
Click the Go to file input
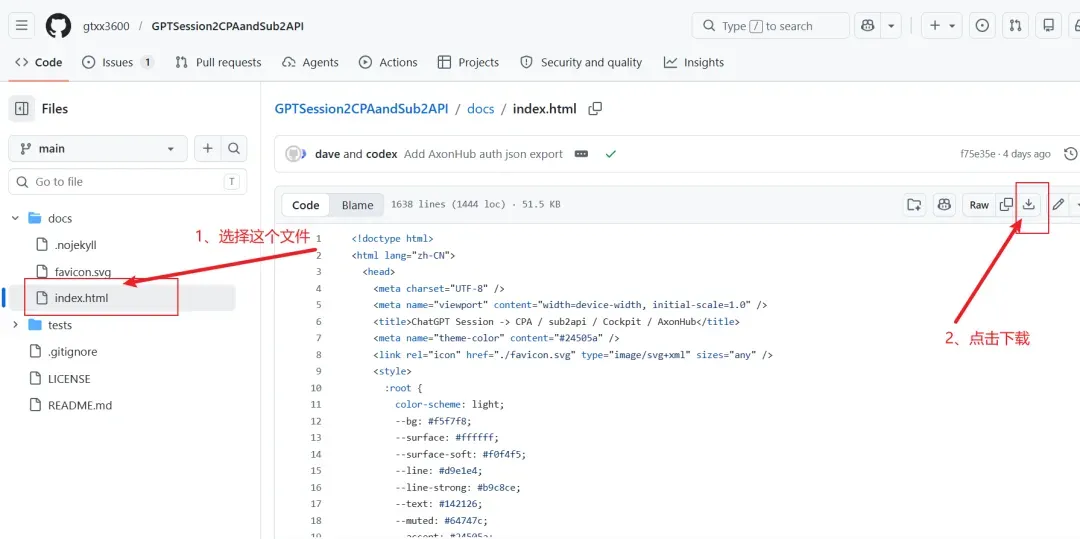127,182
